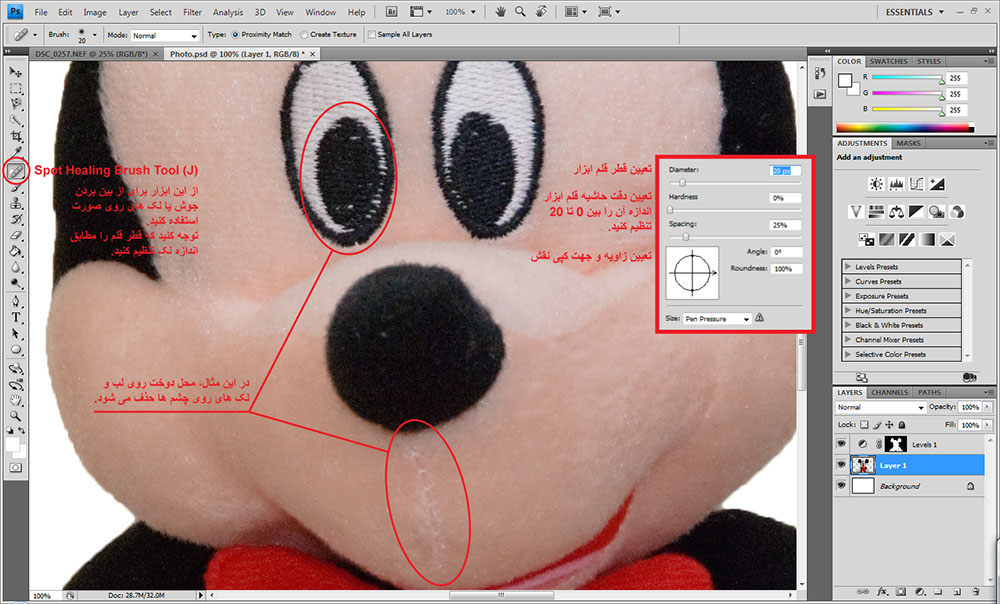Hide Layer 1 visibility eye
Viewport: 1000px width, 604px height.
click(841, 465)
